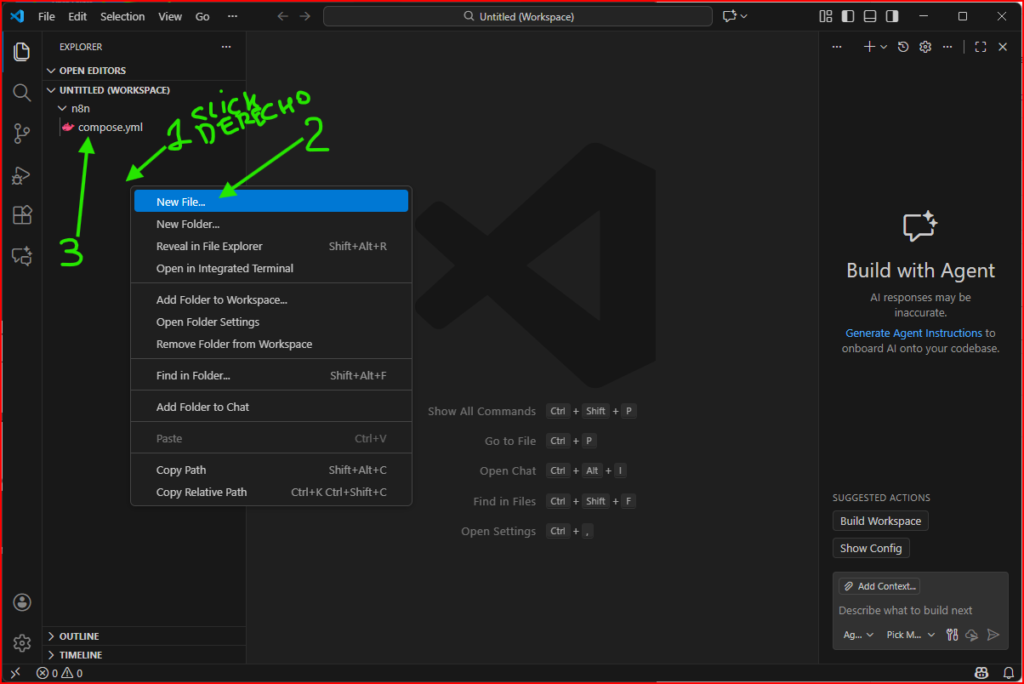Click the Accounts icon in activity bar
Image resolution: width=1024 pixels, height=684 pixels.
[21, 602]
